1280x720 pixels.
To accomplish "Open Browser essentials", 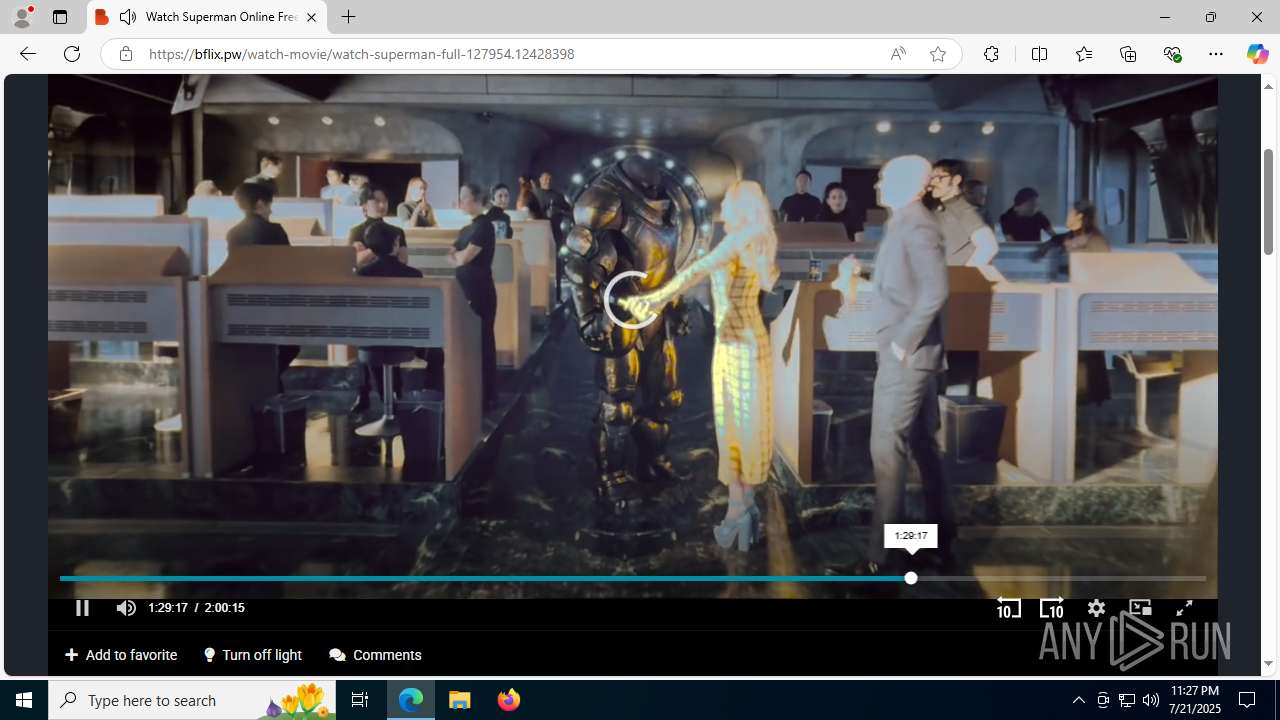I will point(1172,54).
